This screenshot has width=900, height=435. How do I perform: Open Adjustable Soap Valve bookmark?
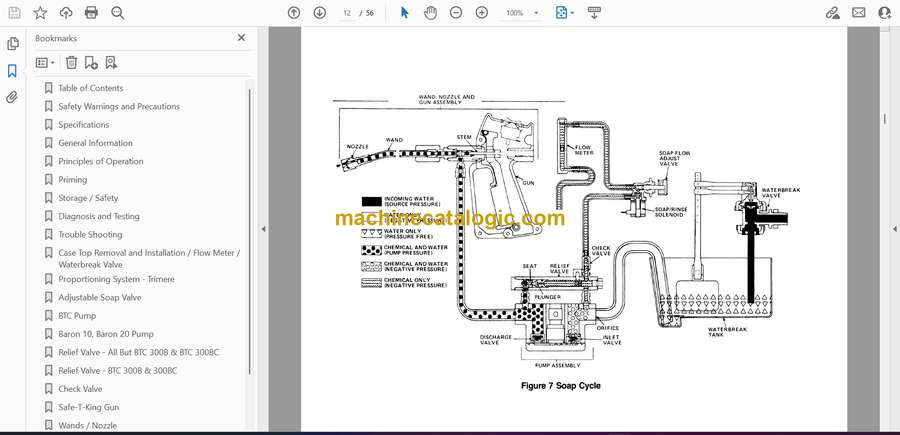pos(99,297)
